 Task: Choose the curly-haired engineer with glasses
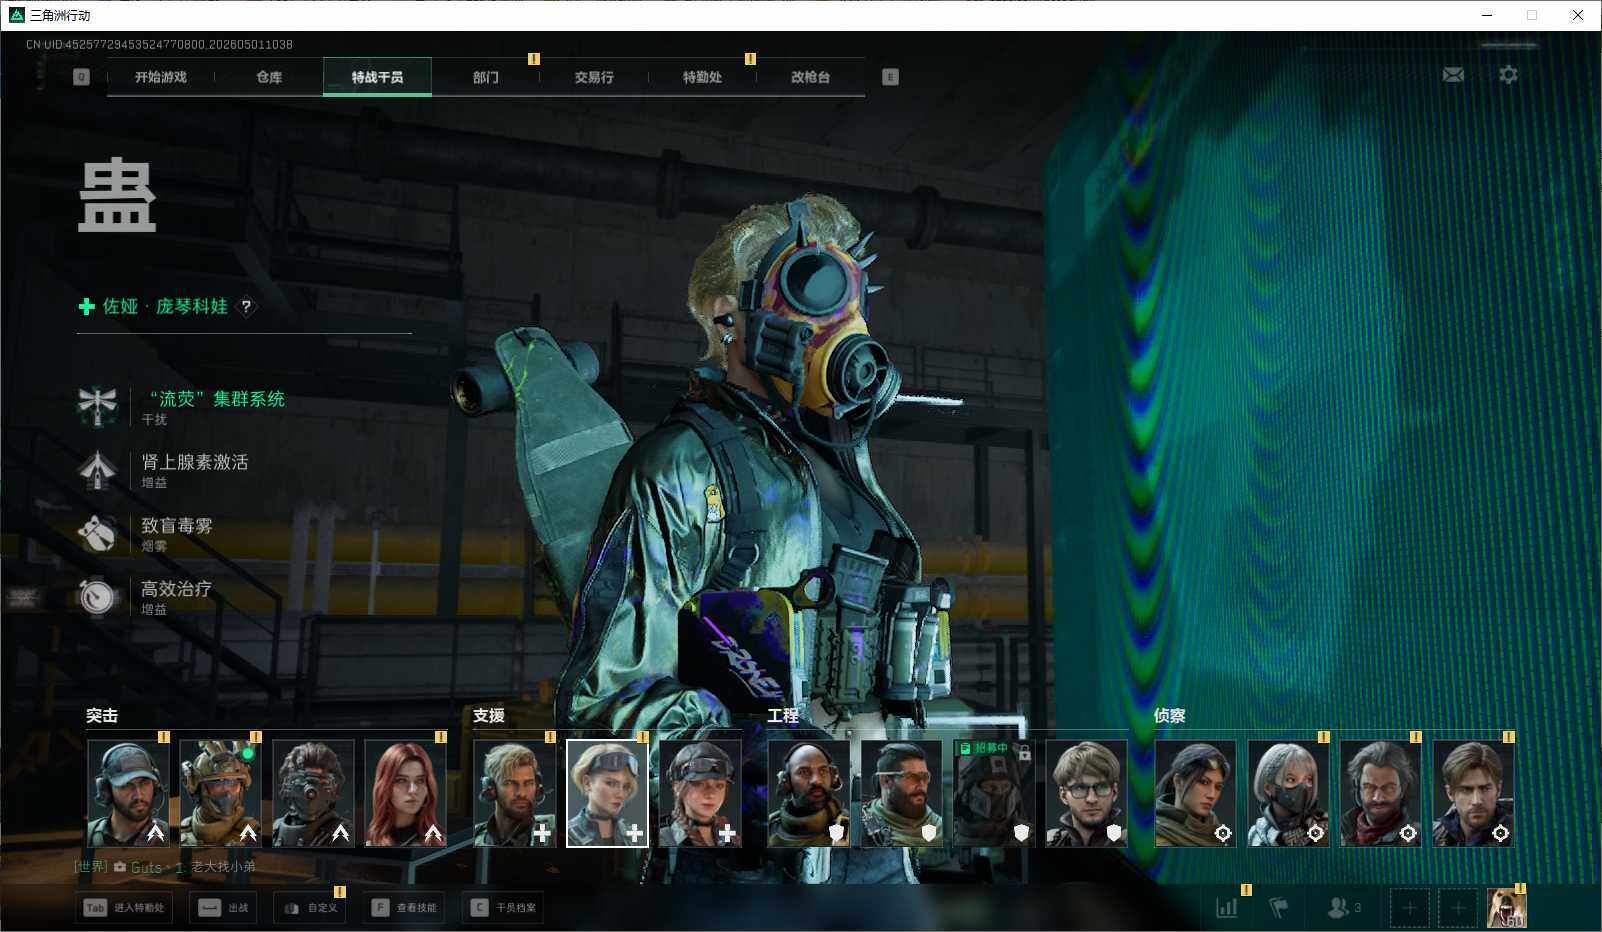pyautogui.click(x=1086, y=793)
